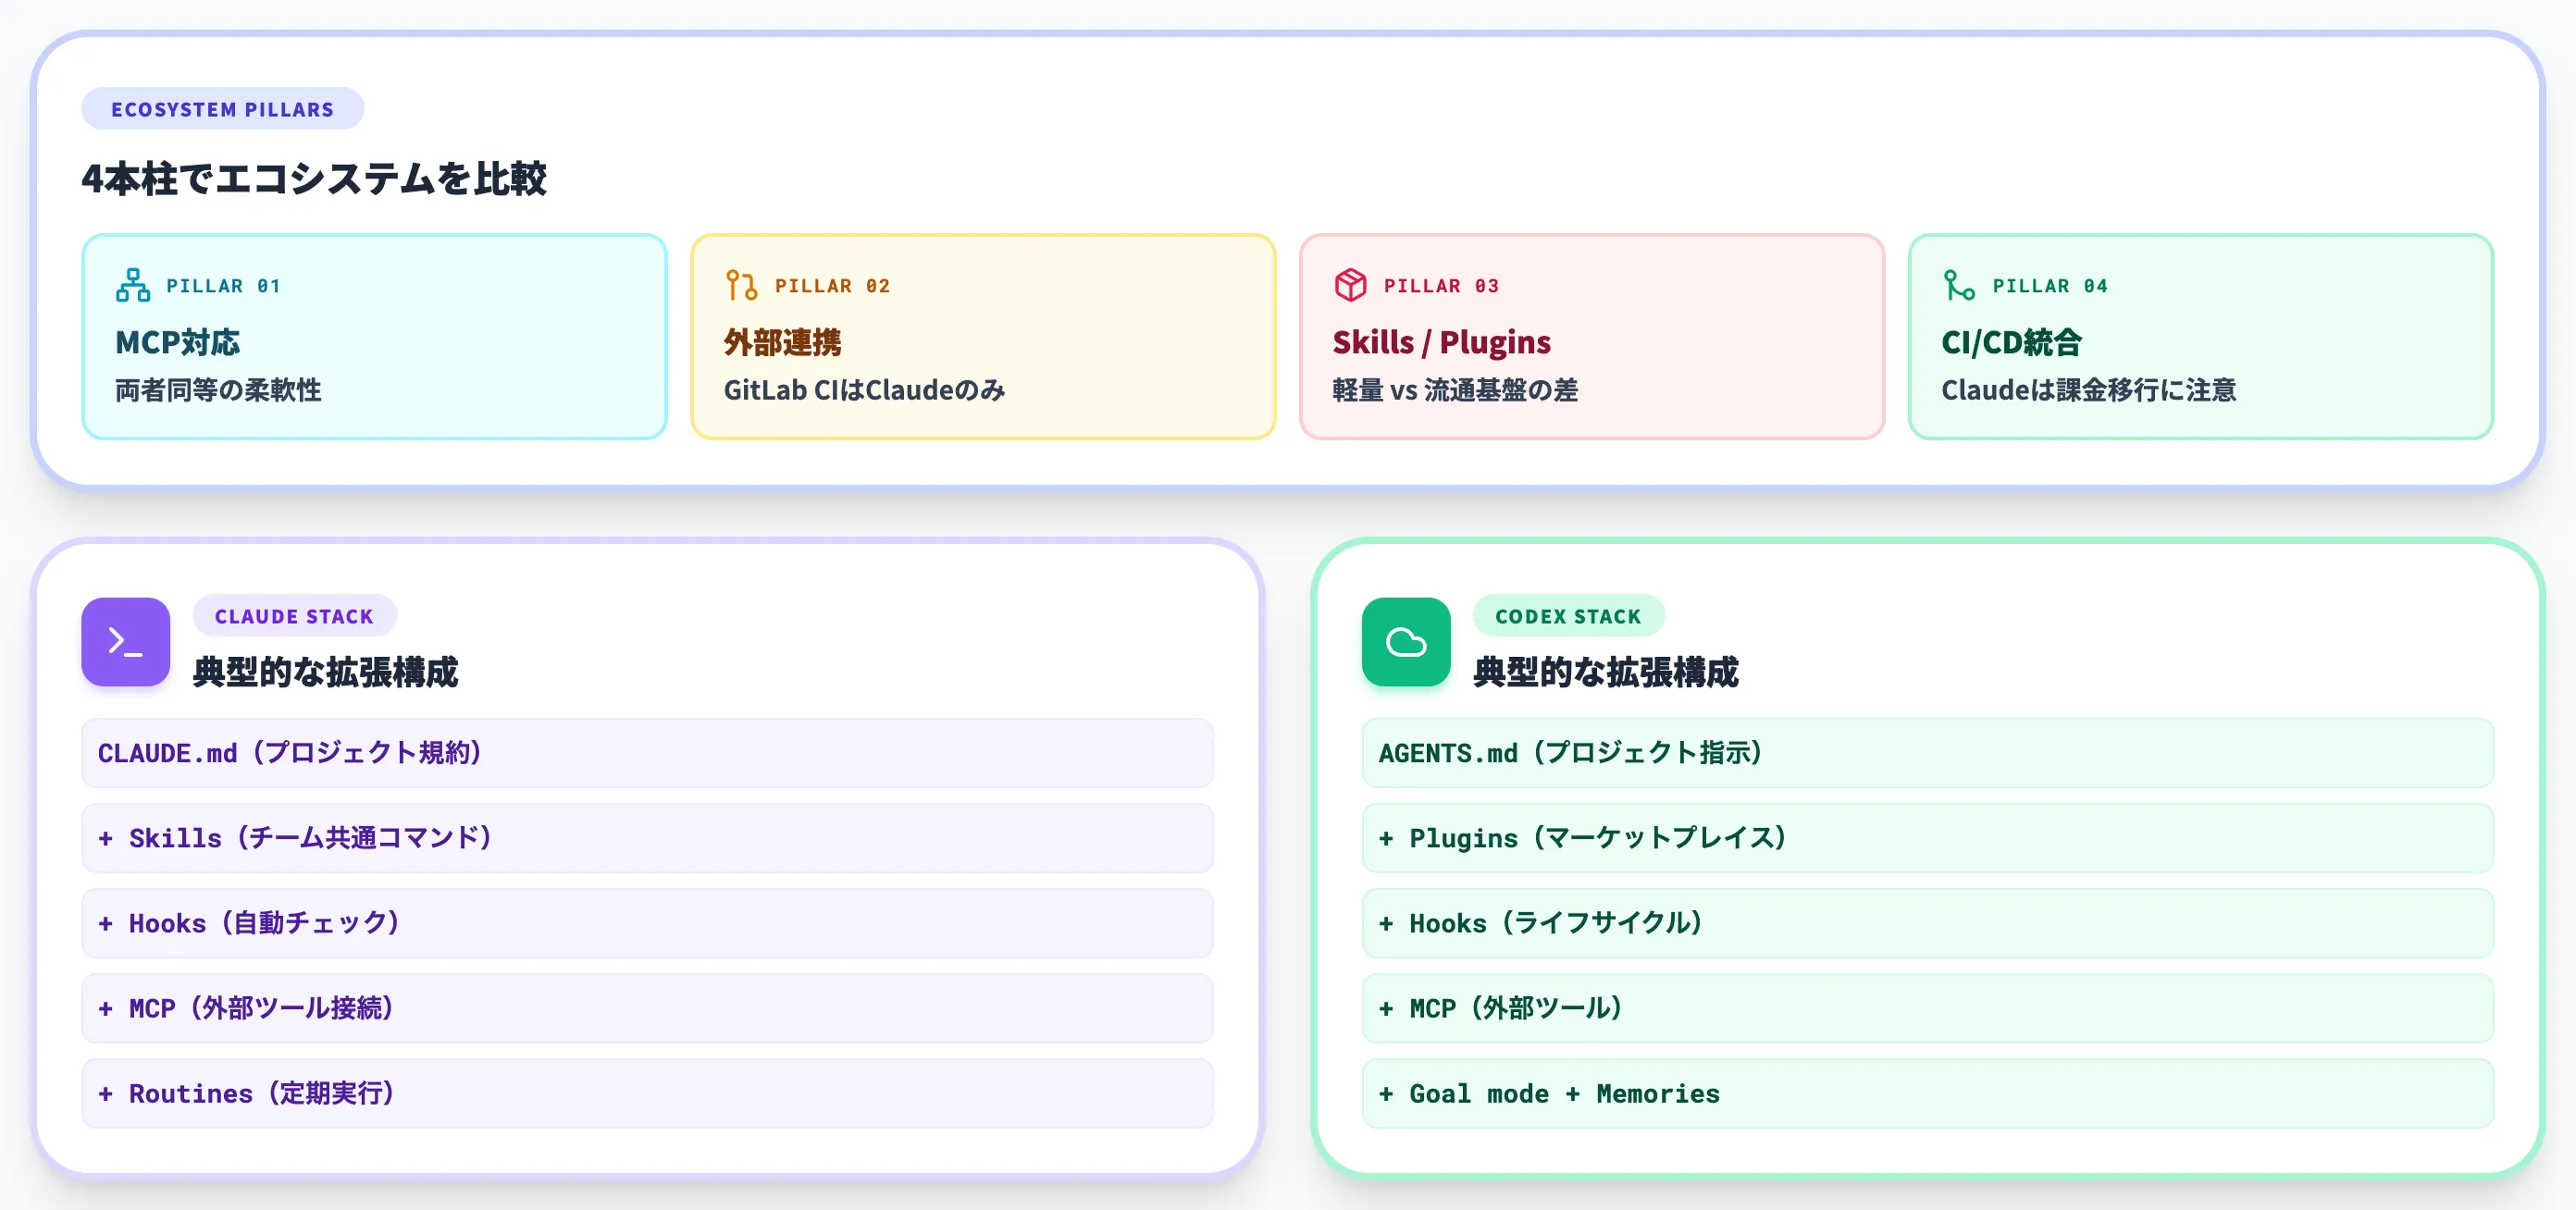Screen dimensions: 2576x1210
Task: Select the Hooks（ライフサイクル）row
Action: coord(1928,923)
